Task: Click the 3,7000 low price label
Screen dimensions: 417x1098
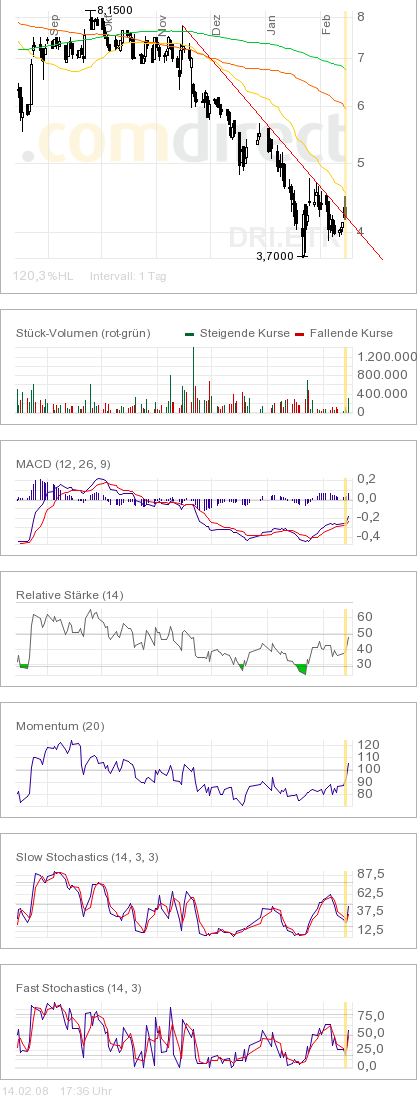Action: (275, 256)
